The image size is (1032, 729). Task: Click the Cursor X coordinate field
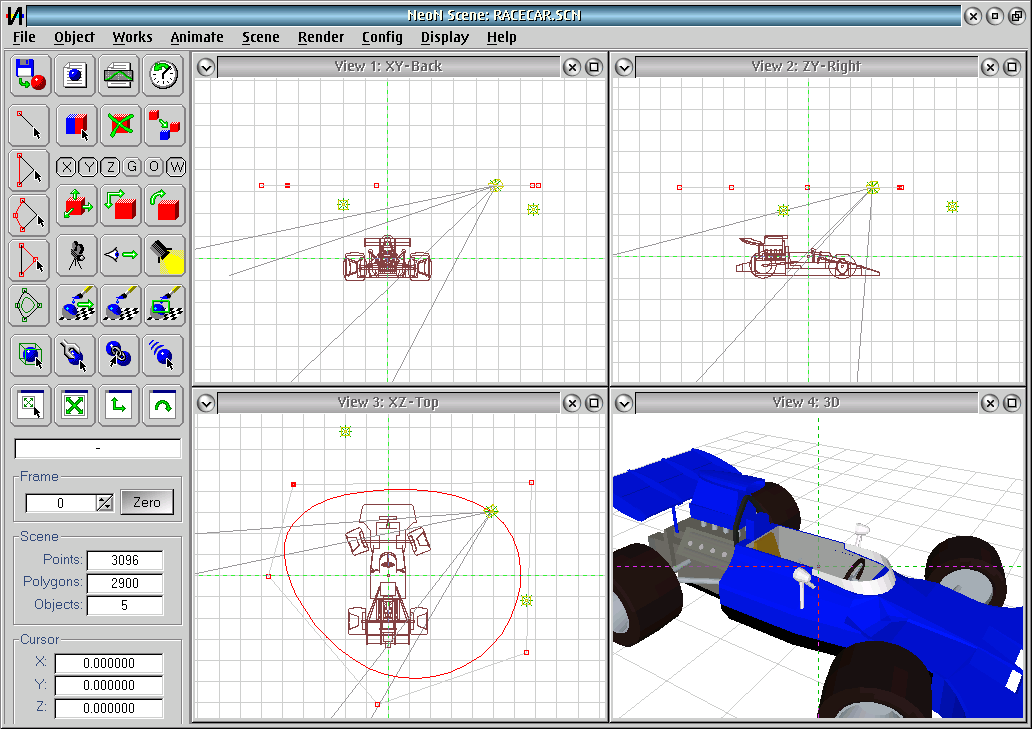click(109, 663)
